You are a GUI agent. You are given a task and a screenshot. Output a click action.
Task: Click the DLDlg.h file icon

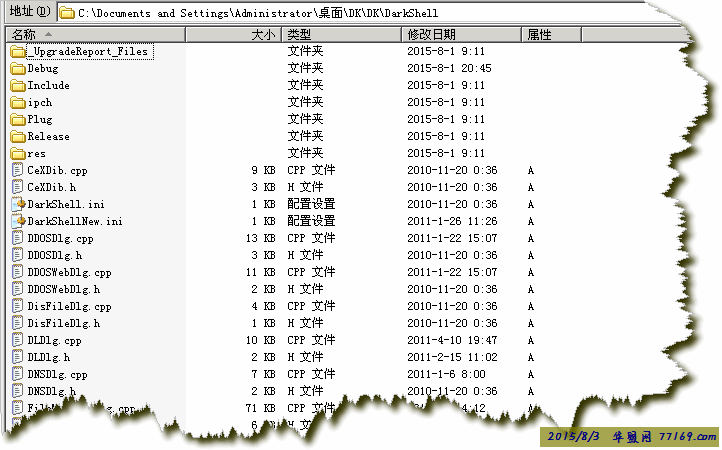pos(17,358)
